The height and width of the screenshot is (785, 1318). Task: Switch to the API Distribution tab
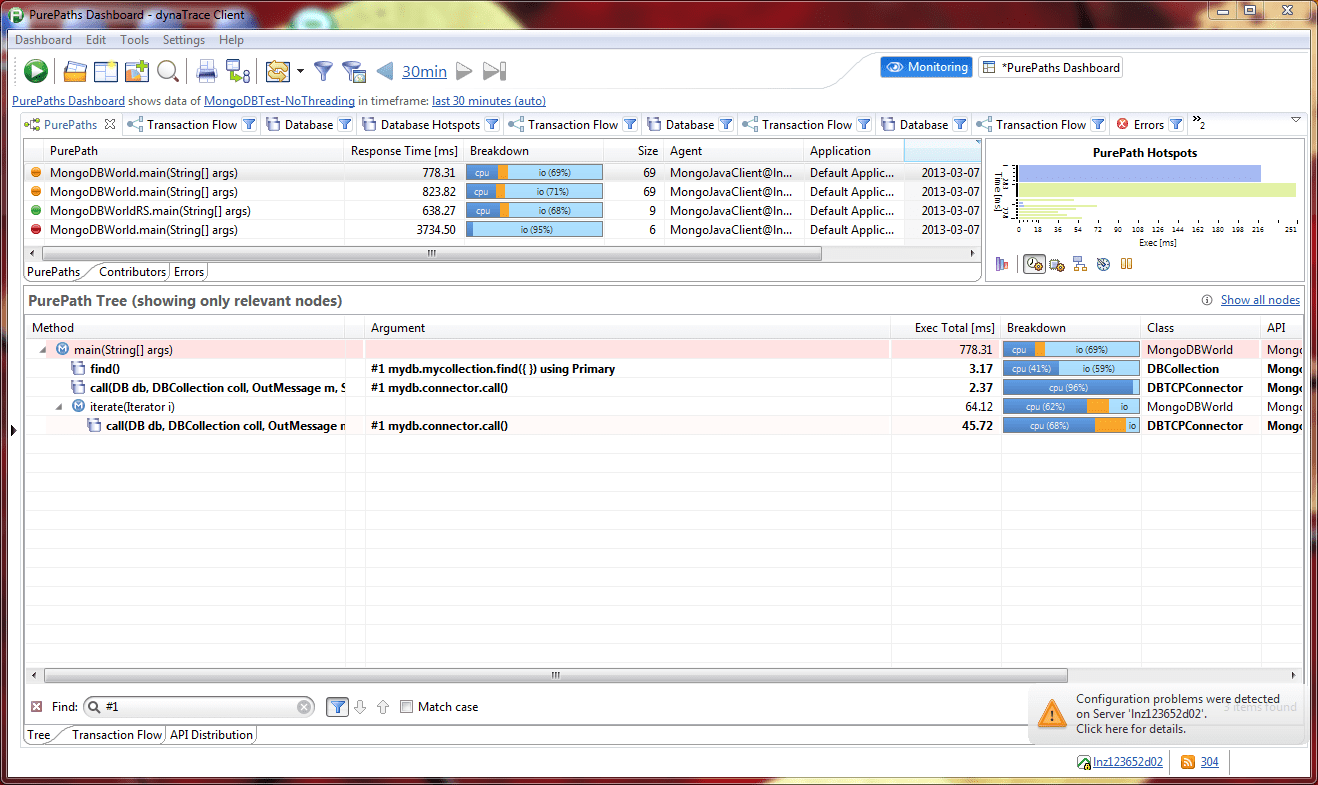tap(211, 735)
